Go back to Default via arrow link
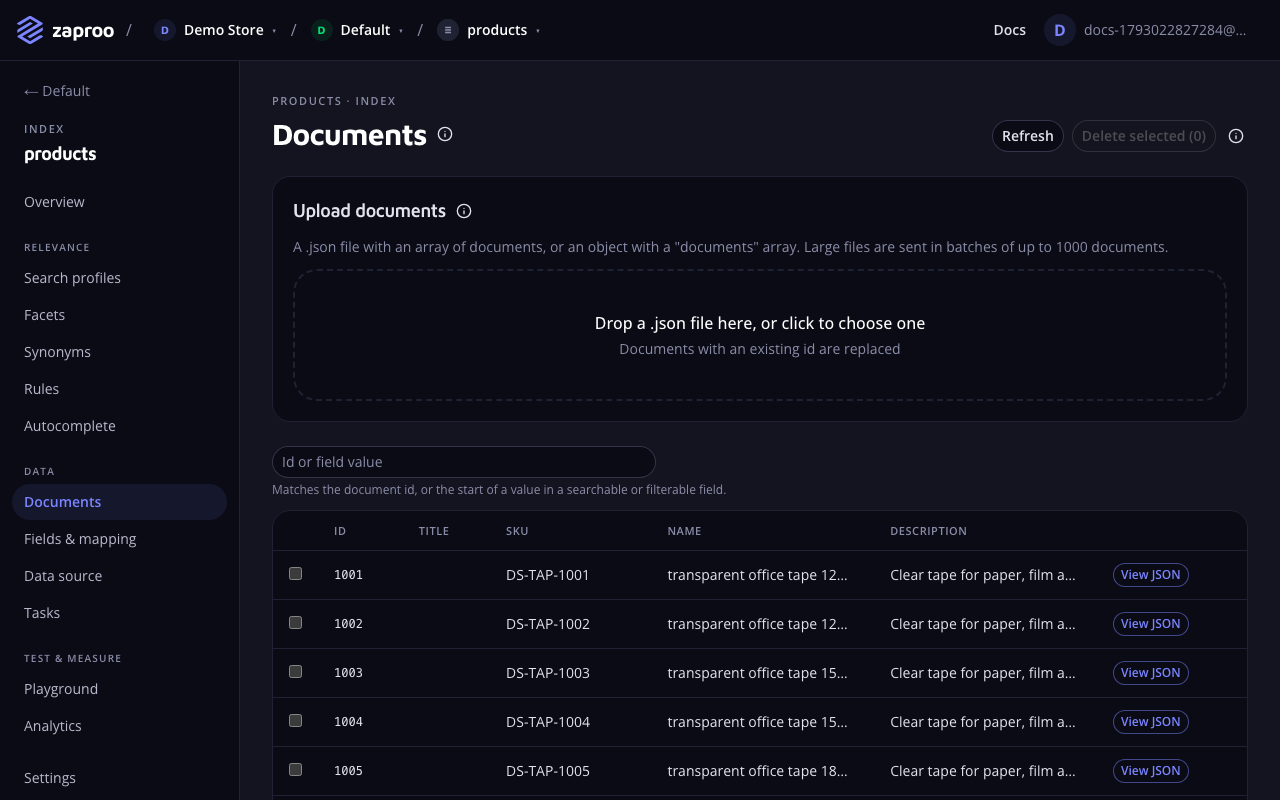Screen dimensions: 1280x800 tap(57, 91)
